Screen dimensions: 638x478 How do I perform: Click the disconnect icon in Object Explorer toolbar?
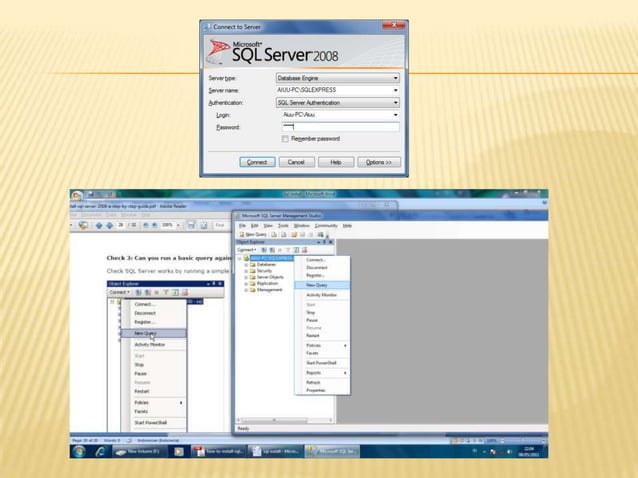click(x=272, y=250)
